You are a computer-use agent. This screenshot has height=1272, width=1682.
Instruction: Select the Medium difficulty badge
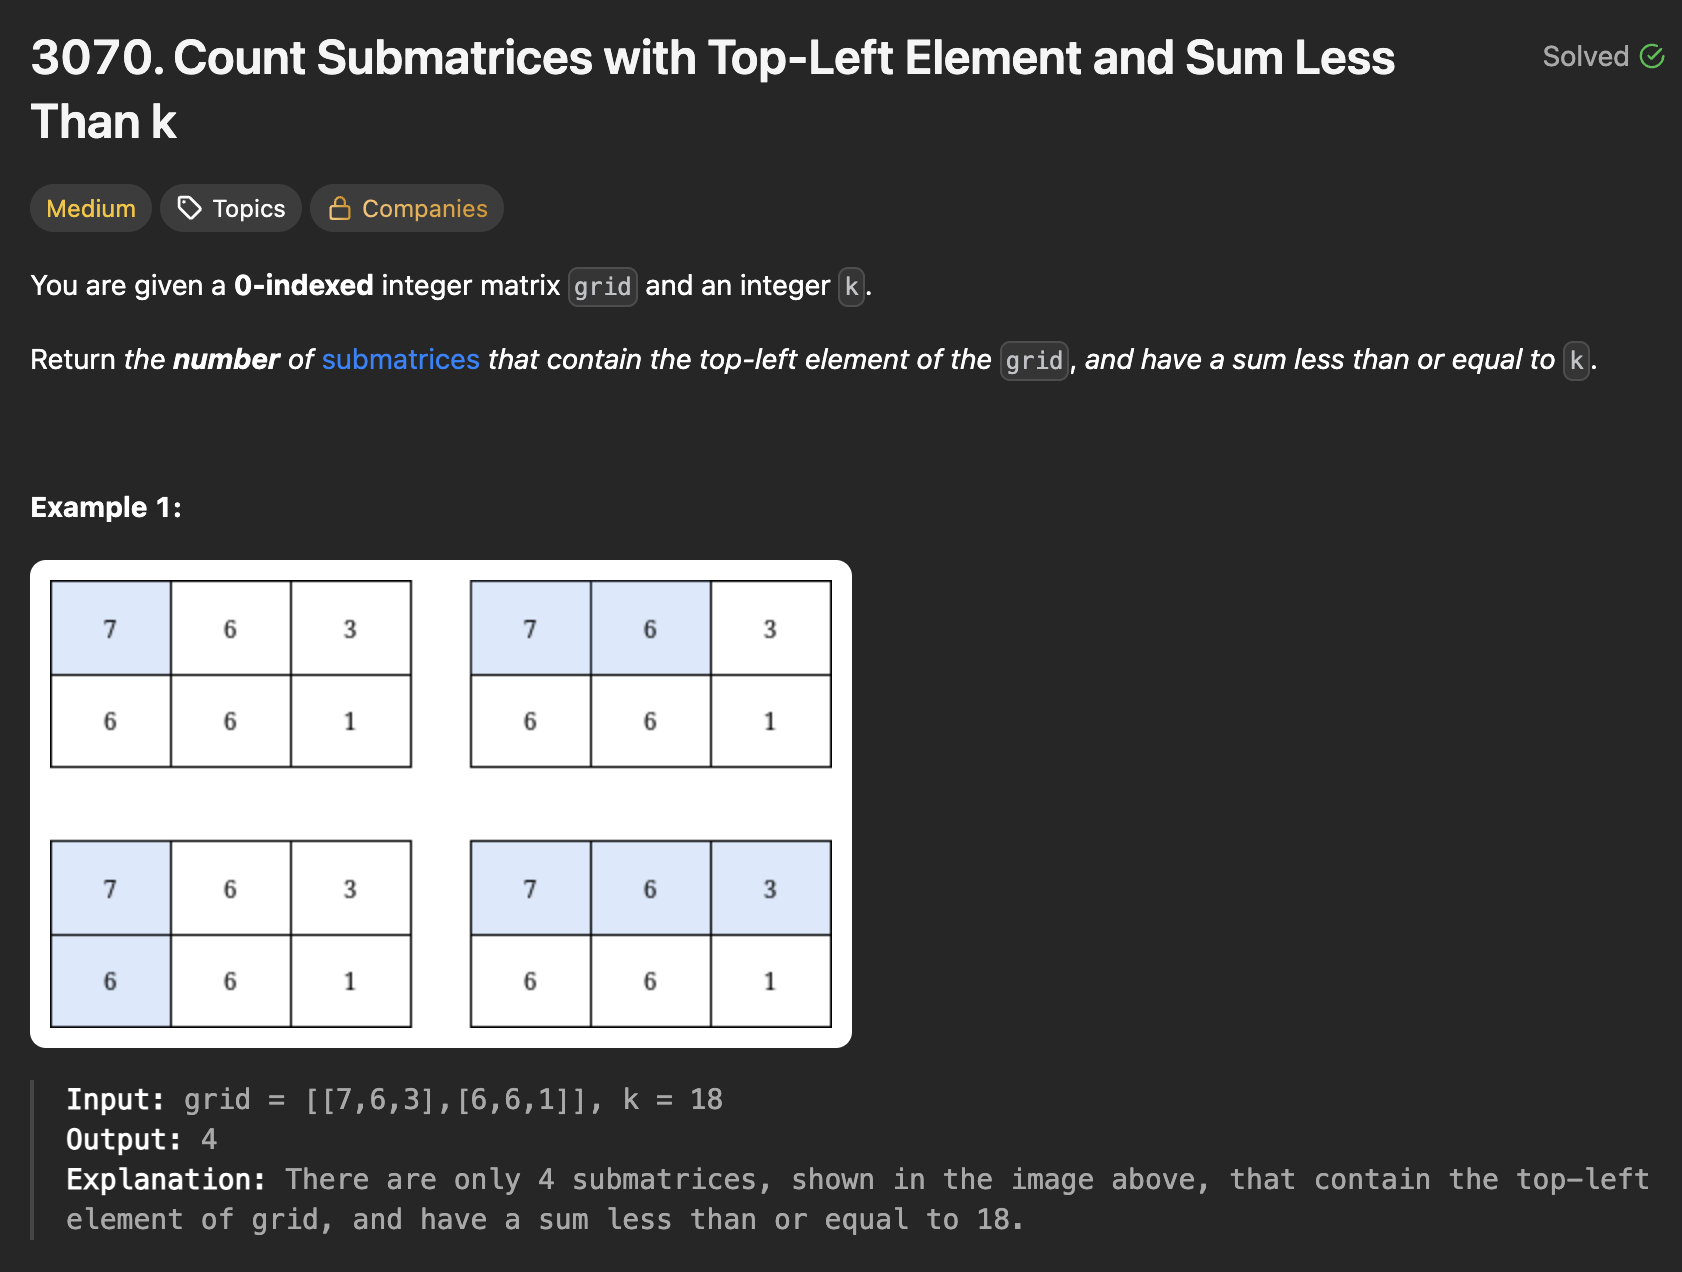click(91, 208)
